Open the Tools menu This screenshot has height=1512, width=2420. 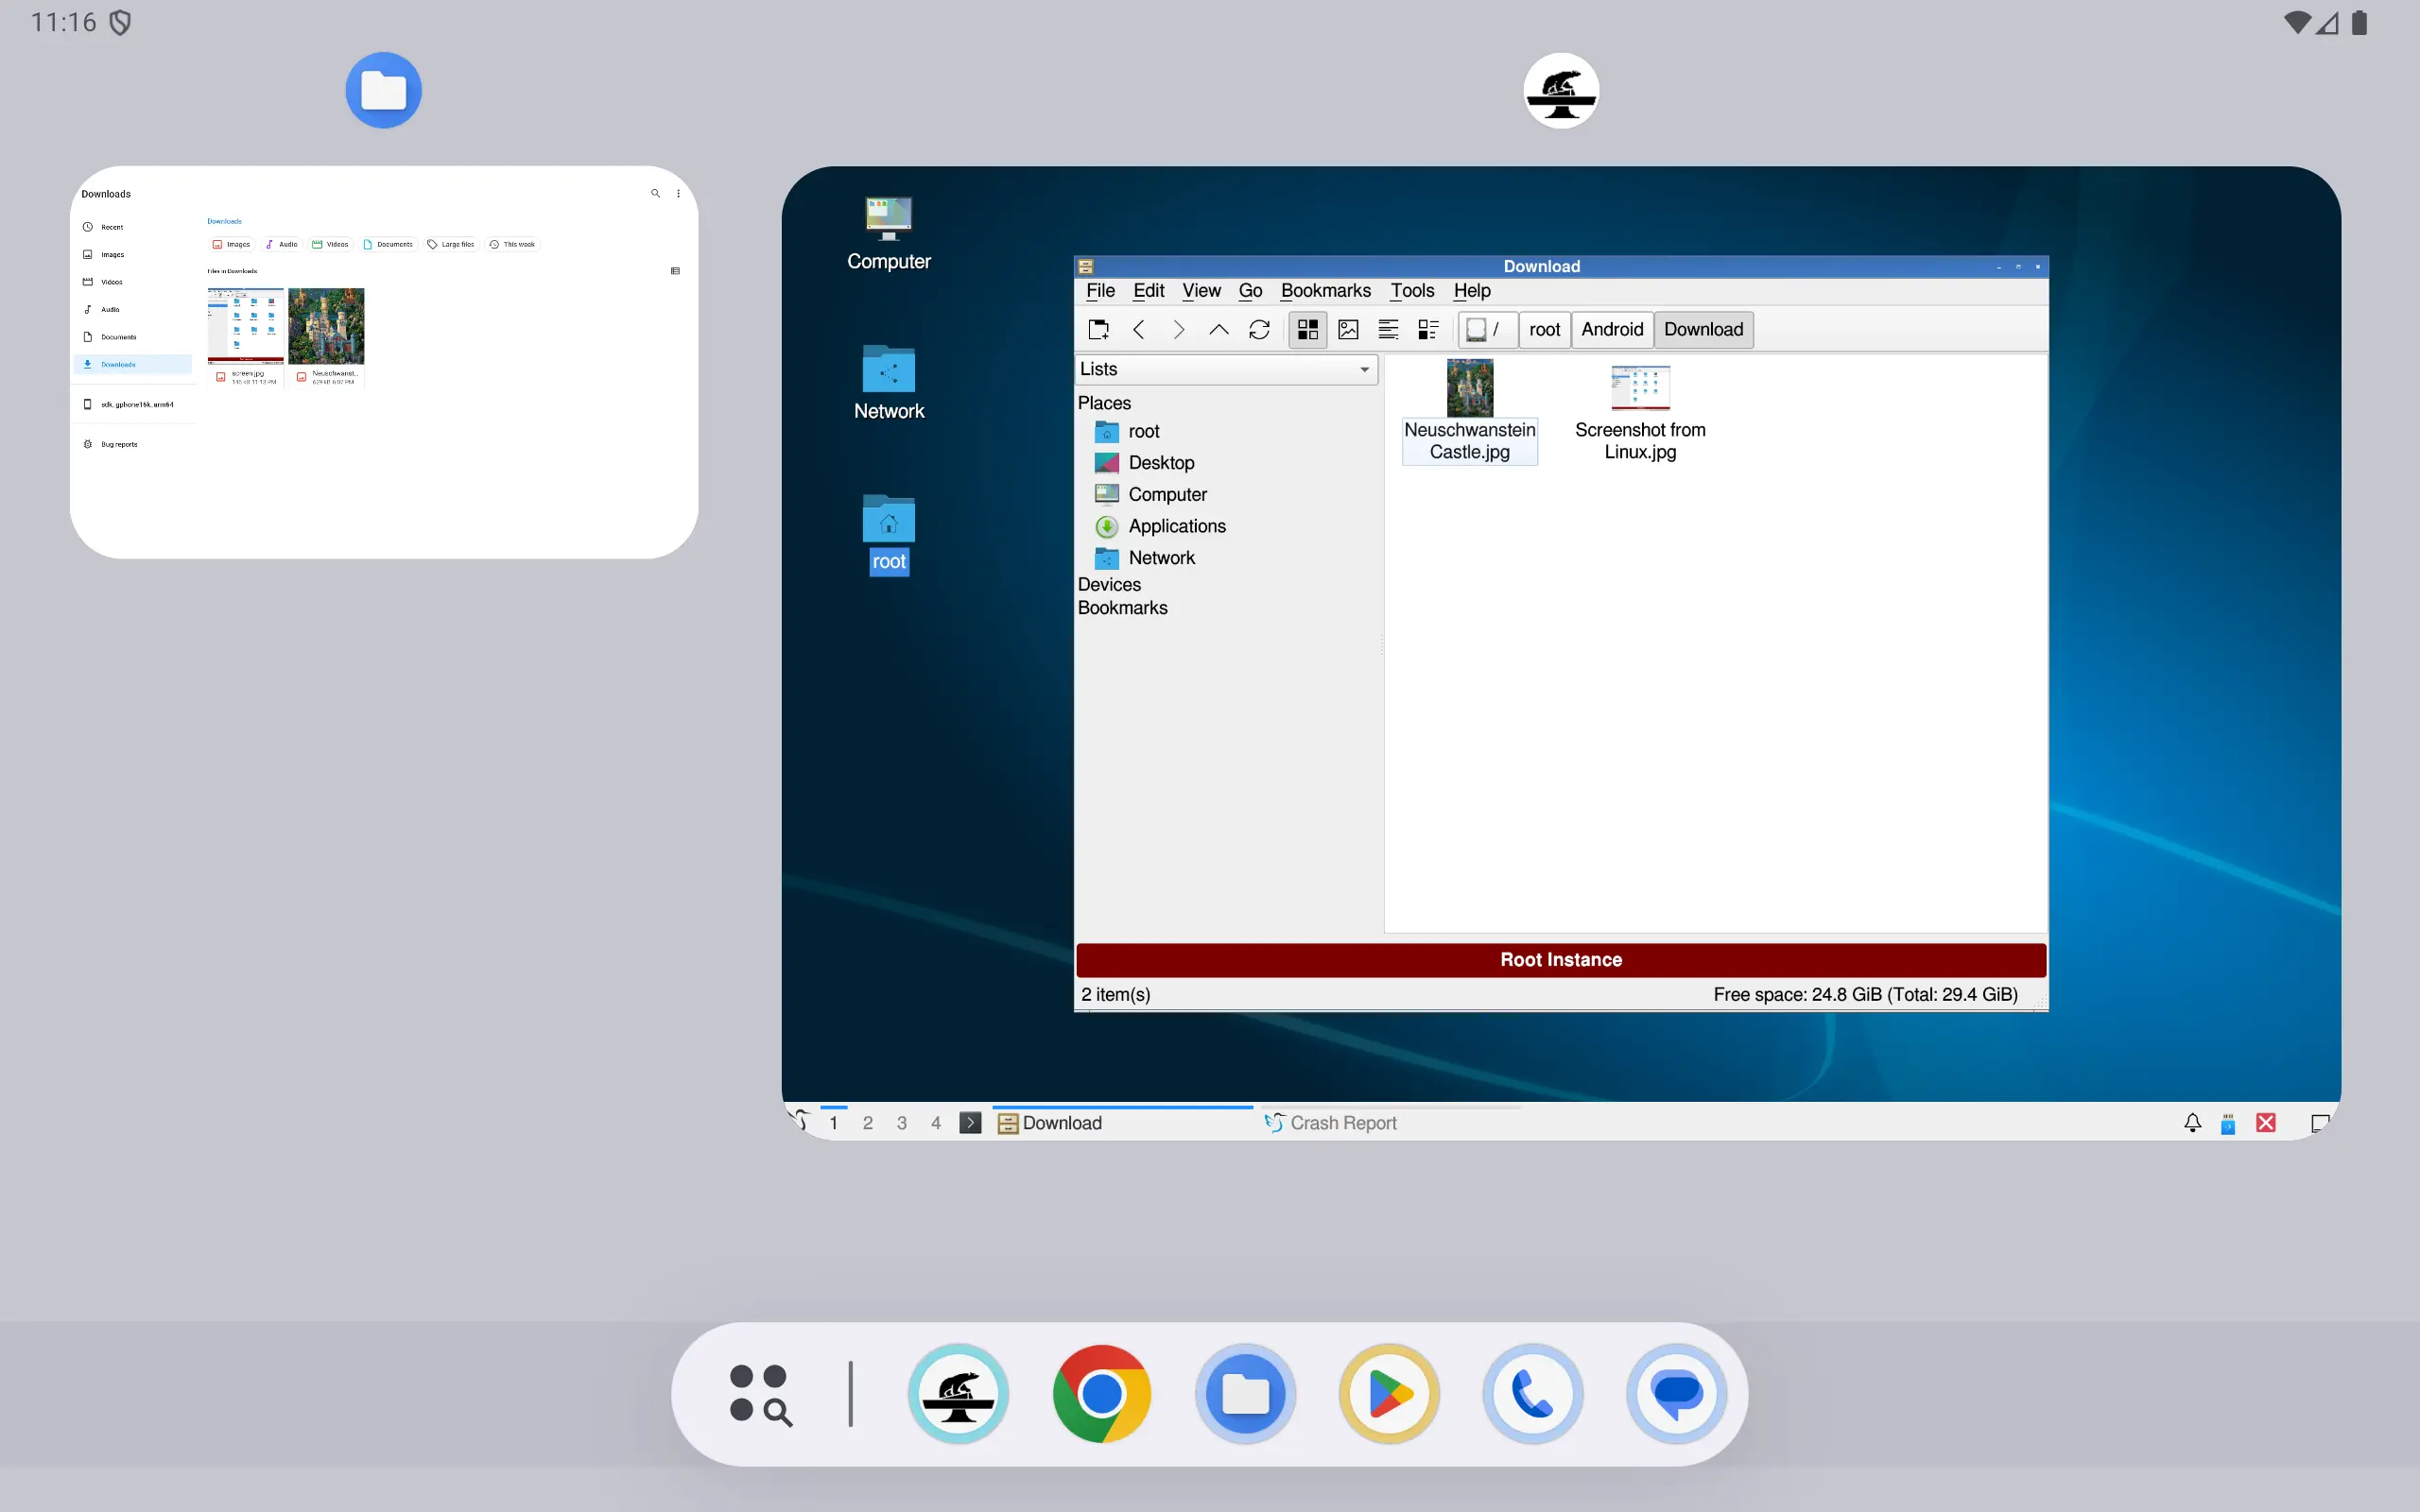1411,291
